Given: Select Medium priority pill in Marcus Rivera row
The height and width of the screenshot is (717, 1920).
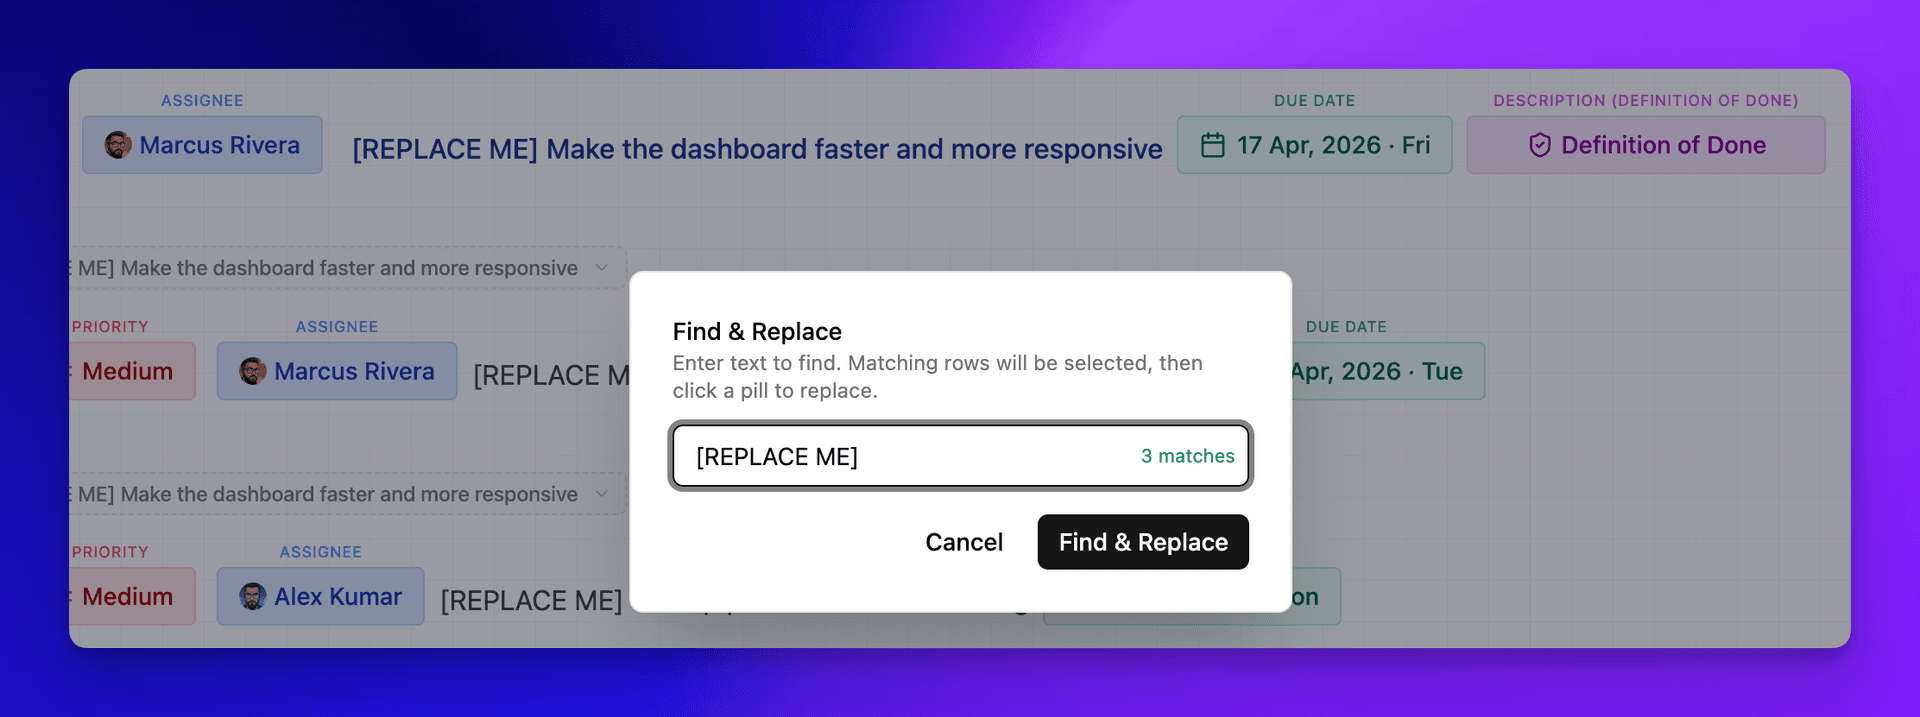Looking at the screenshot, I should [x=131, y=371].
